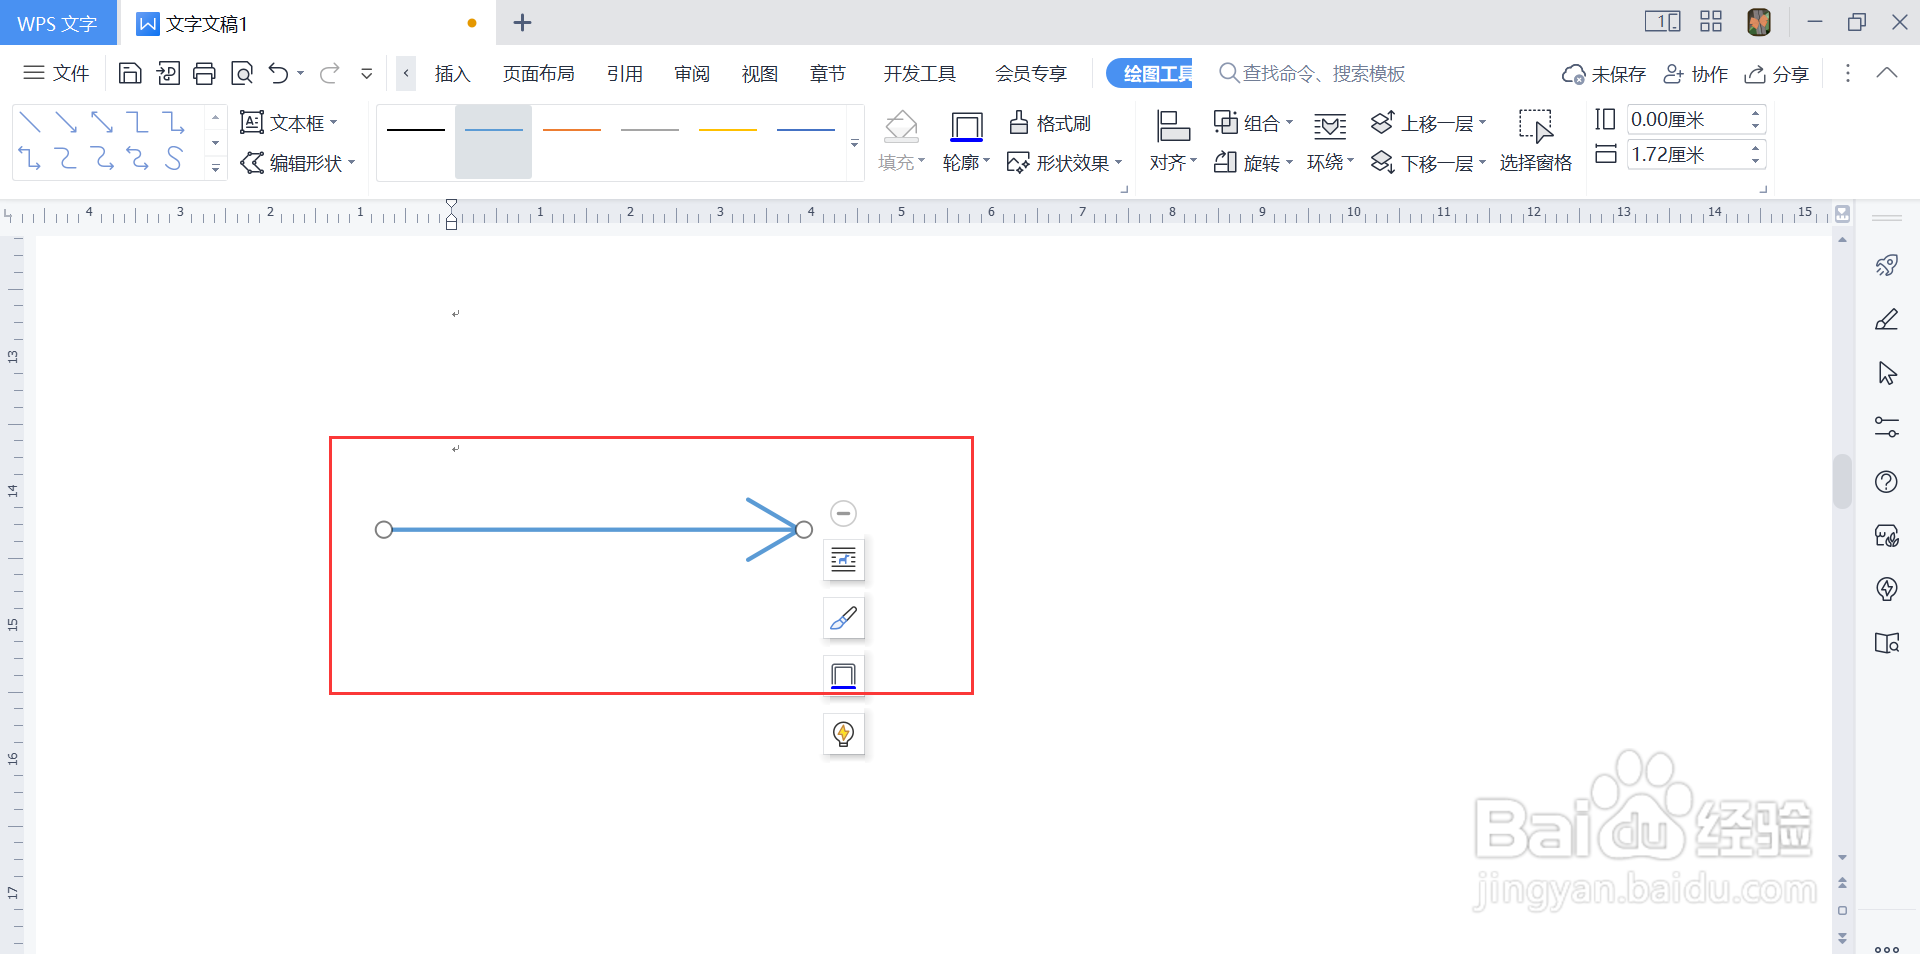1920x954 pixels.
Task: Switch to the 引用 References tab
Action: pos(625,74)
